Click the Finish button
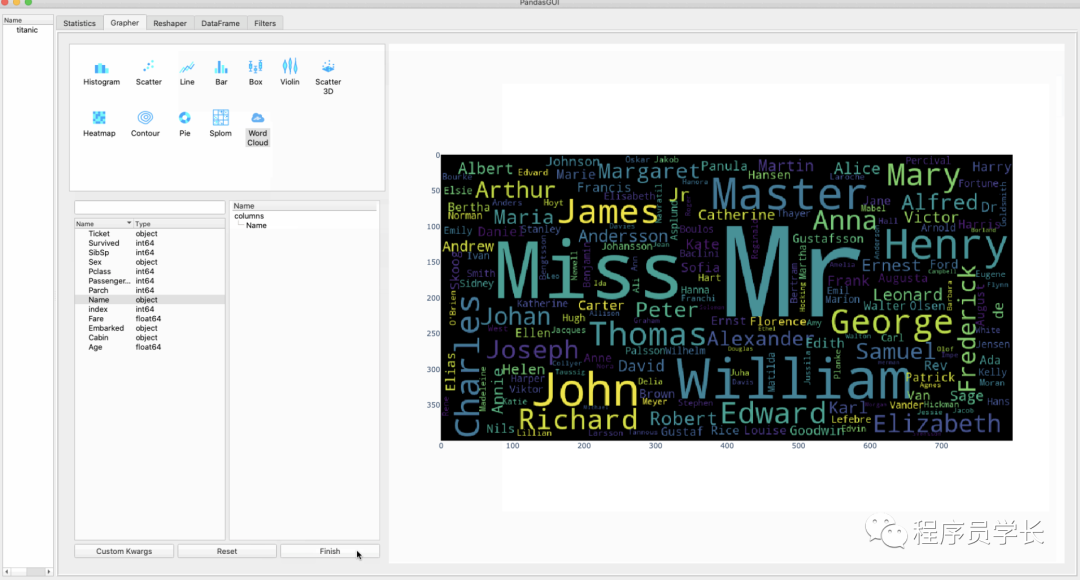Screen dimensions: 1080x580 pyautogui.click(x=330, y=551)
